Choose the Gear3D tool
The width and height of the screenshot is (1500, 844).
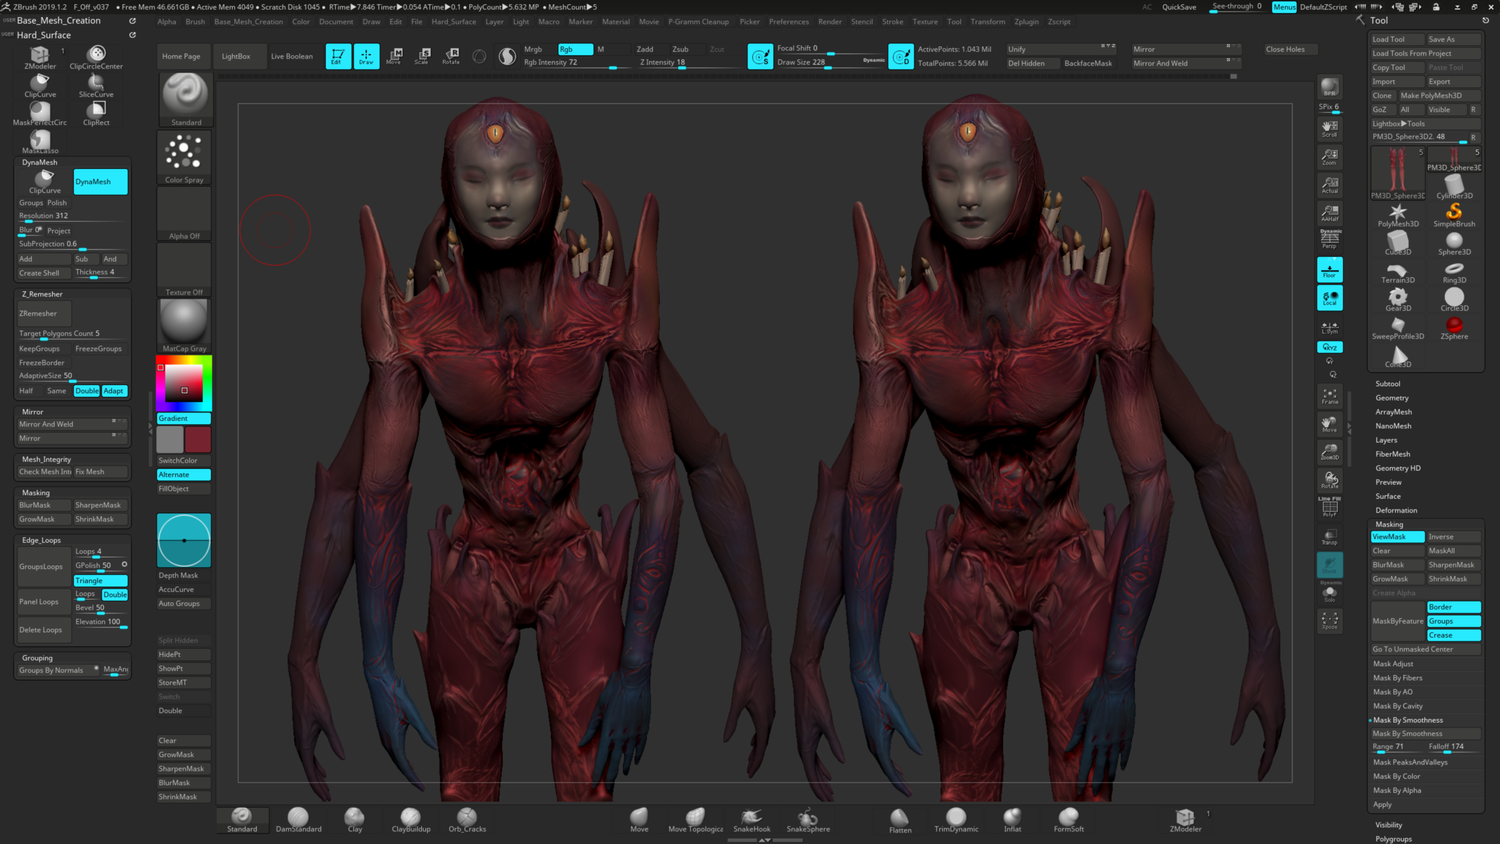[1398, 300]
